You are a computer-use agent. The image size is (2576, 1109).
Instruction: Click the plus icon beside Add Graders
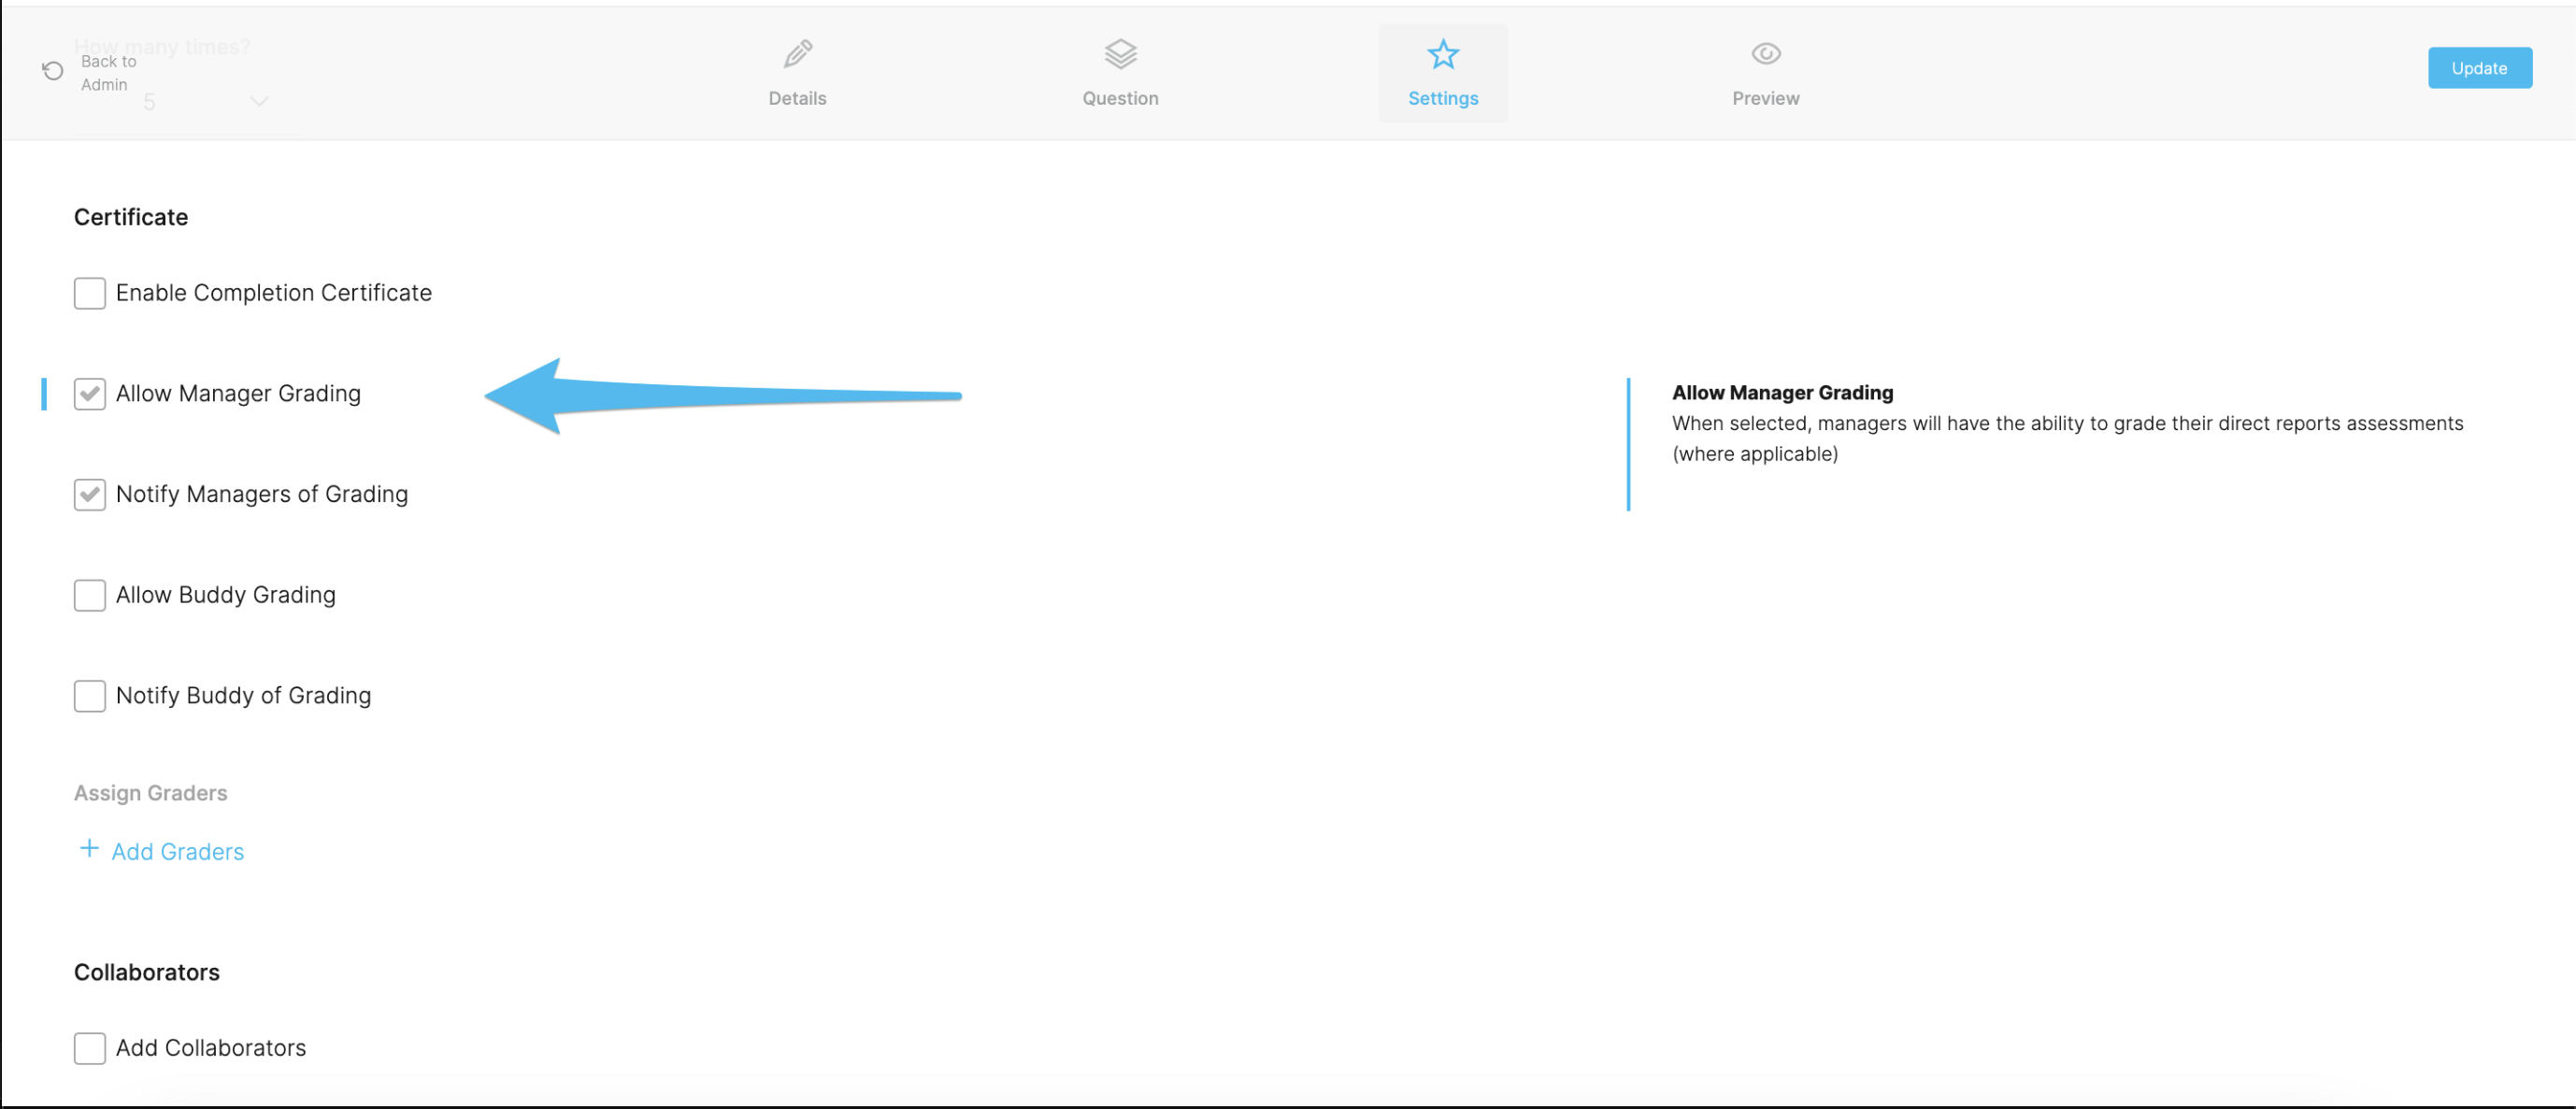pos(88,849)
